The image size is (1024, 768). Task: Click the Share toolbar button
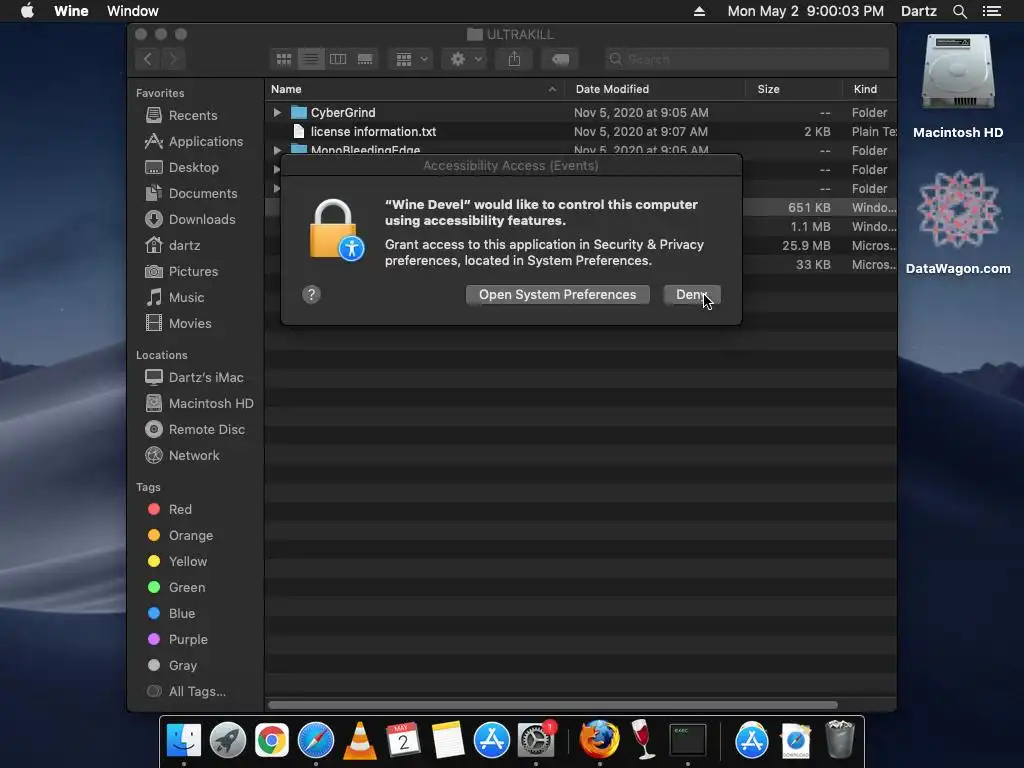[515, 59]
